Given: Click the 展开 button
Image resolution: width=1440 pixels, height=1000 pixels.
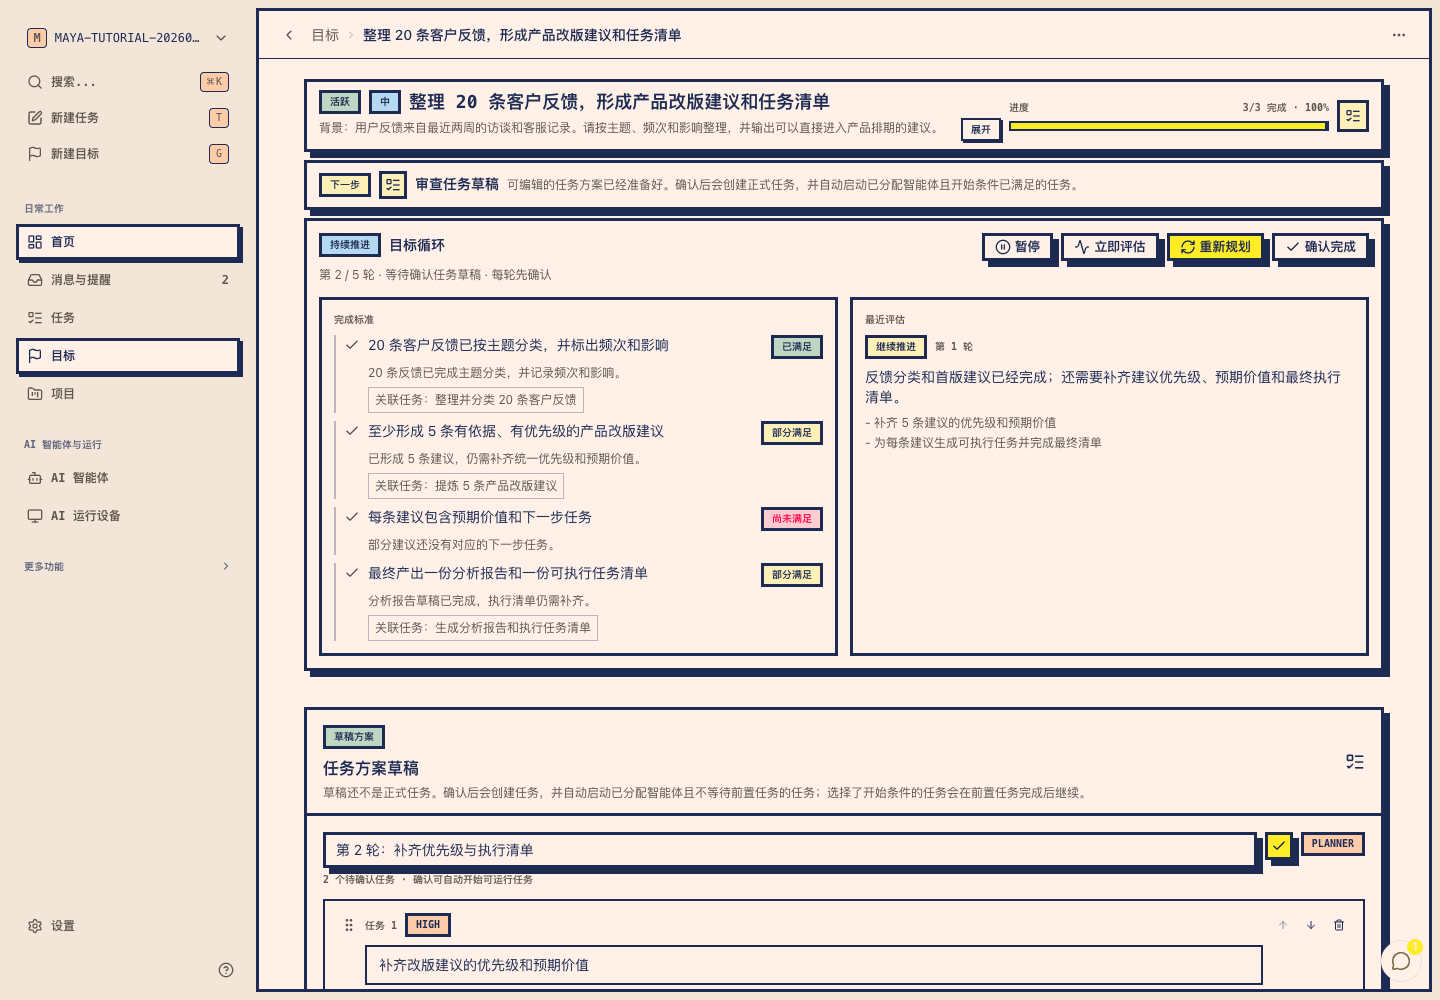Looking at the screenshot, I should (x=981, y=130).
